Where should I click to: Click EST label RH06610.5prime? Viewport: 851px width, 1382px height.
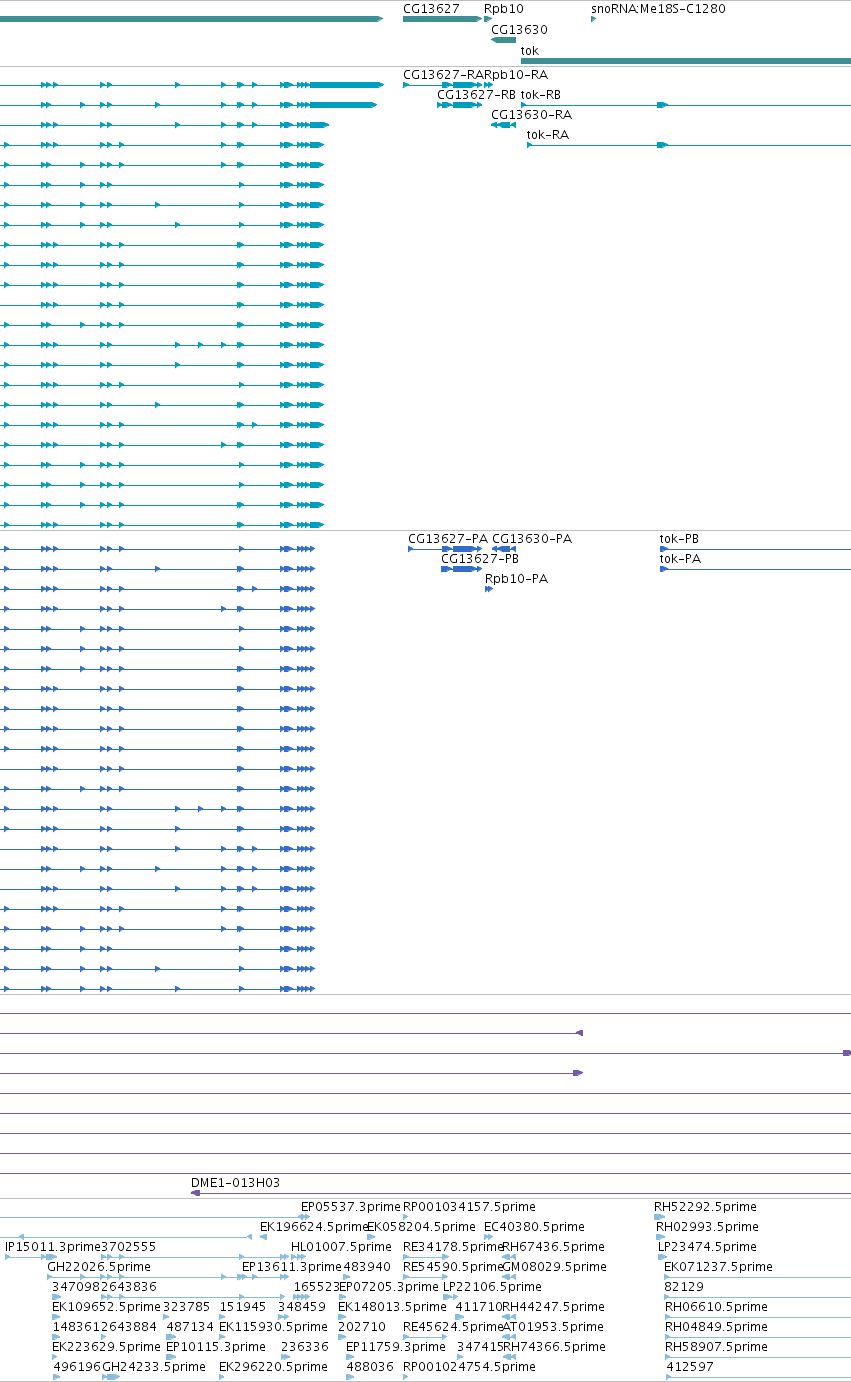tap(716, 1307)
